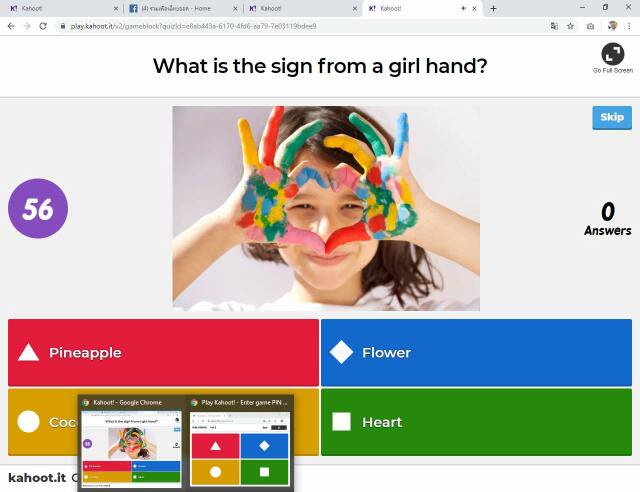Pick the green Heart answer

pyautogui.click(x=476, y=422)
